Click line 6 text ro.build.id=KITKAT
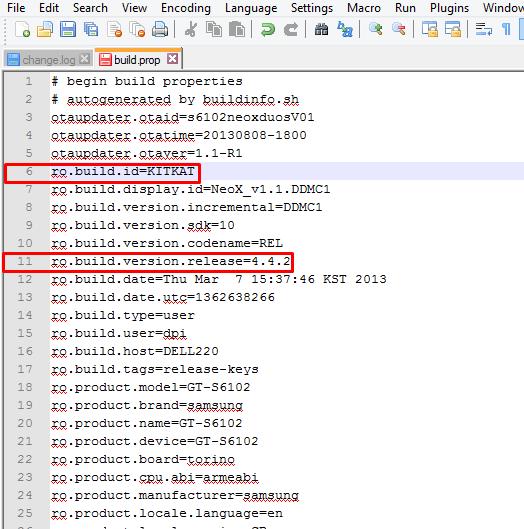The image size is (524, 529). coord(123,171)
